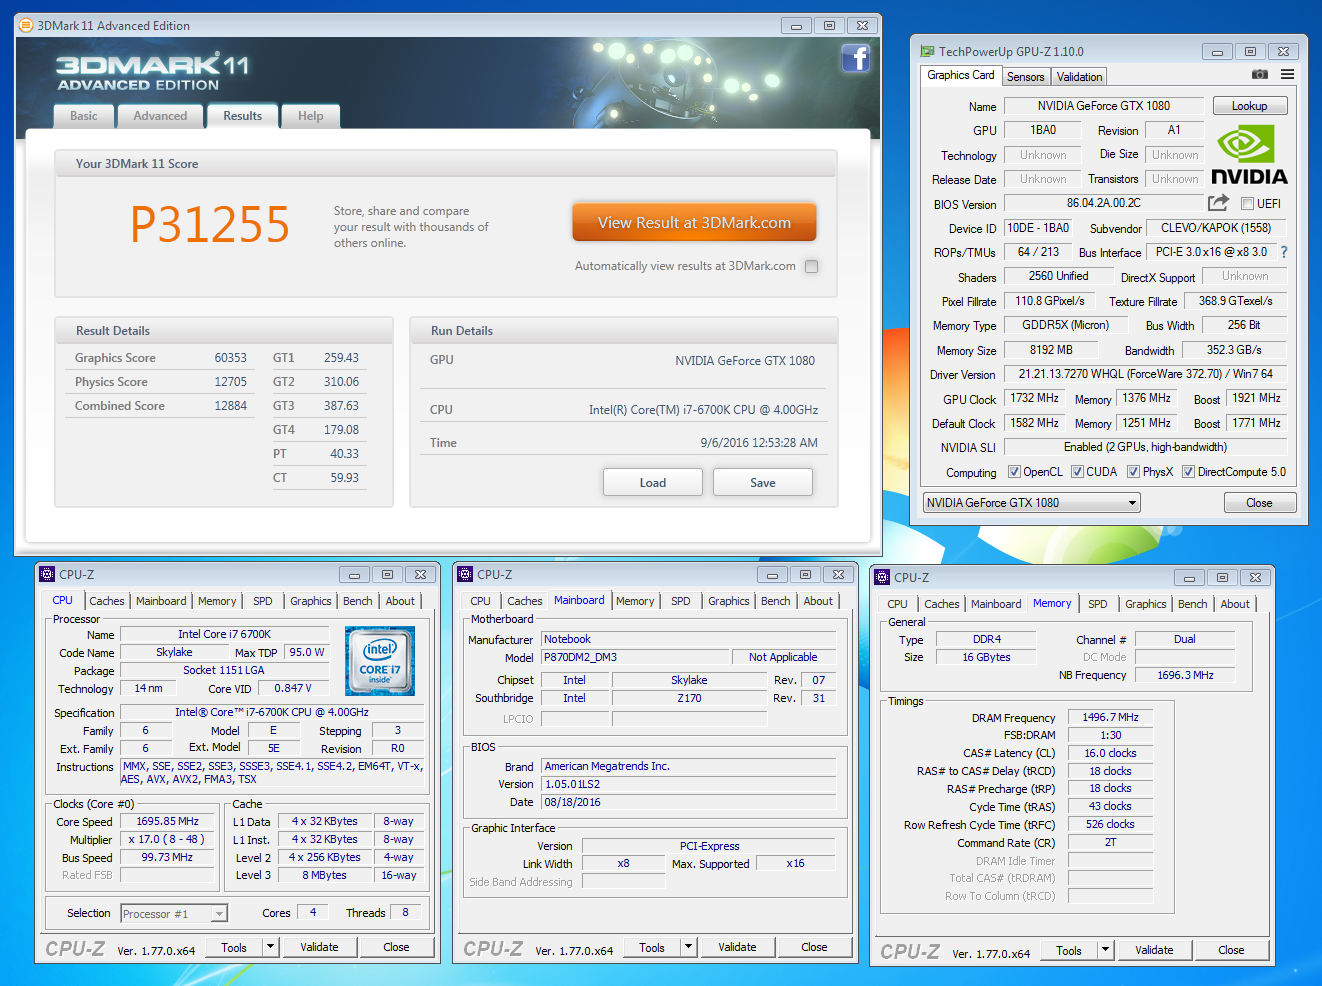Click the Facebook icon in 3DMark 11

tap(856, 59)
